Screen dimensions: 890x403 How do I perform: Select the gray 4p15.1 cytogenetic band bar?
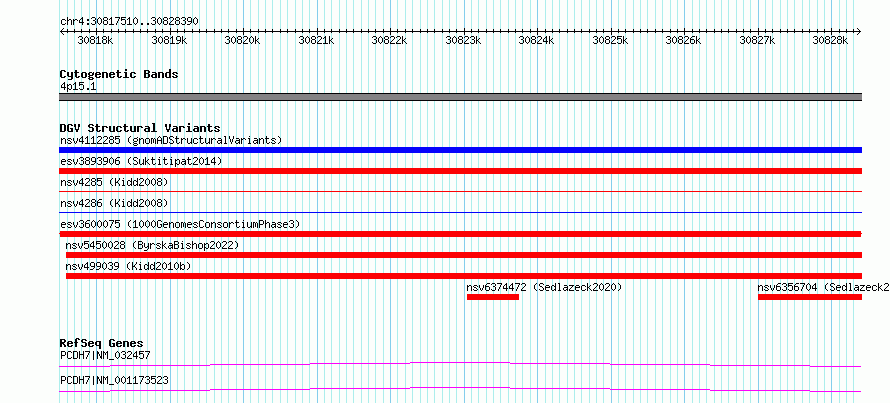(x=460, y=97)
